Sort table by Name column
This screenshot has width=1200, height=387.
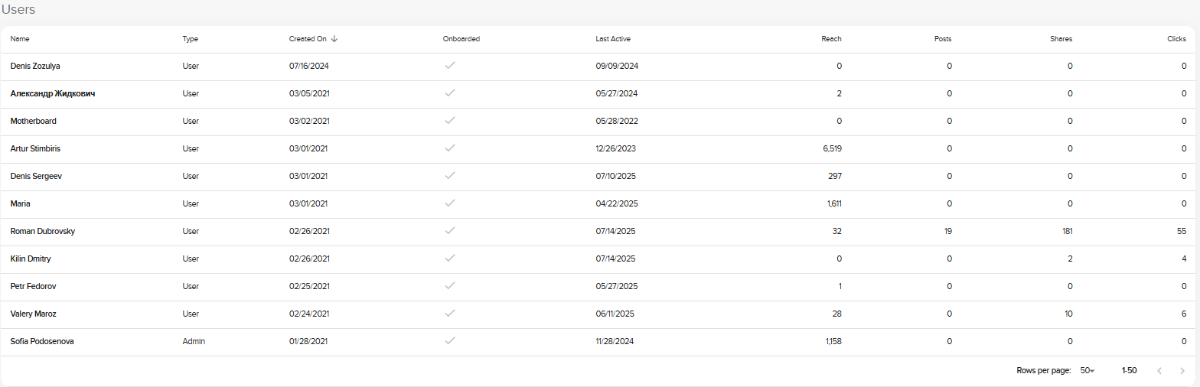point(20,39)
